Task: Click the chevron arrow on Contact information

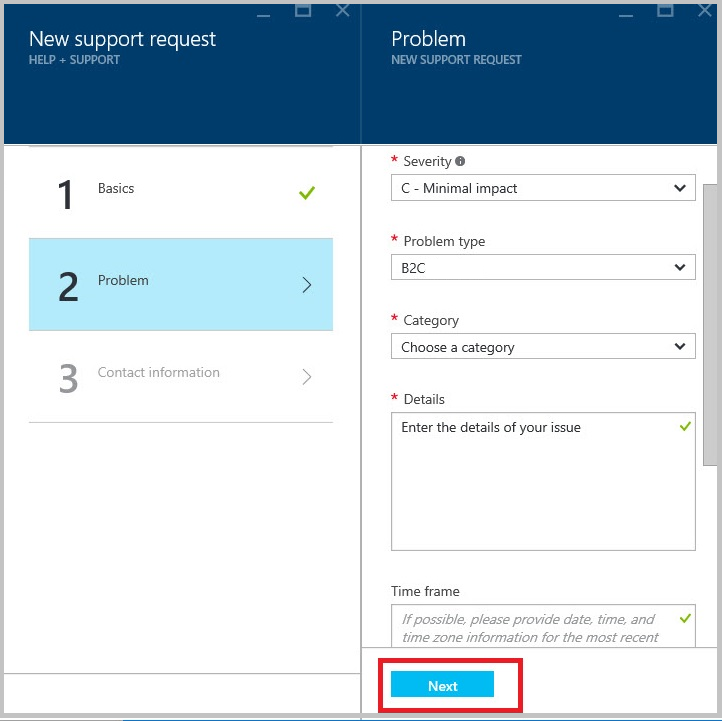Action: point(307,377)
